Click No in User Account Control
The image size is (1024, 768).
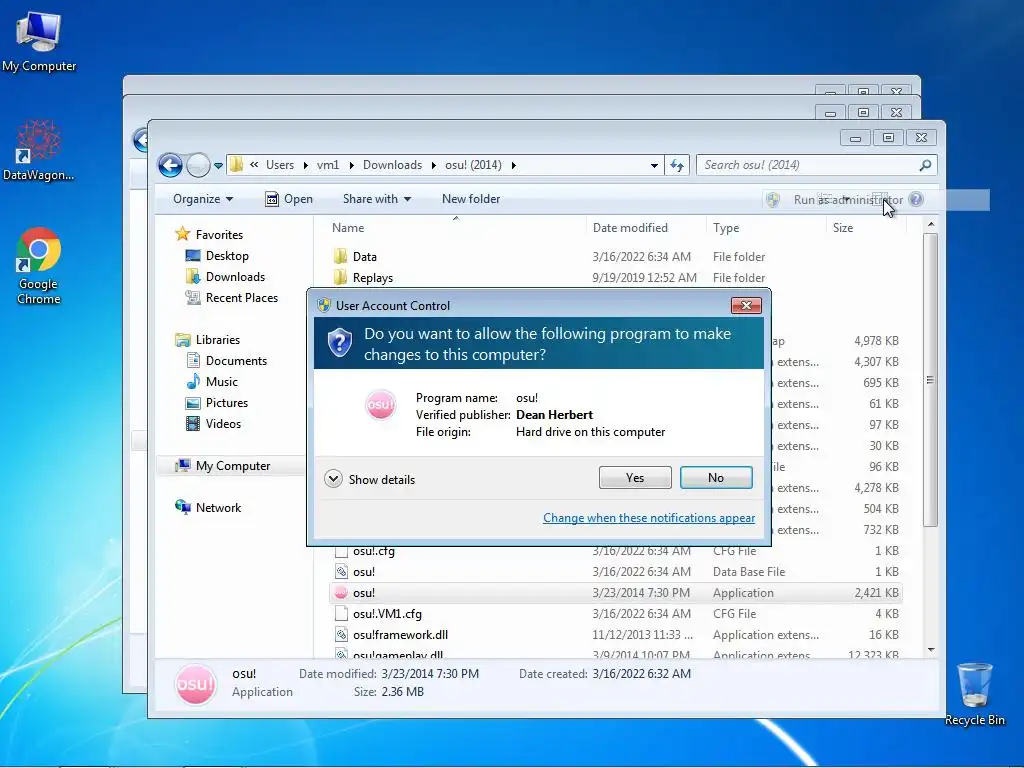716,477
